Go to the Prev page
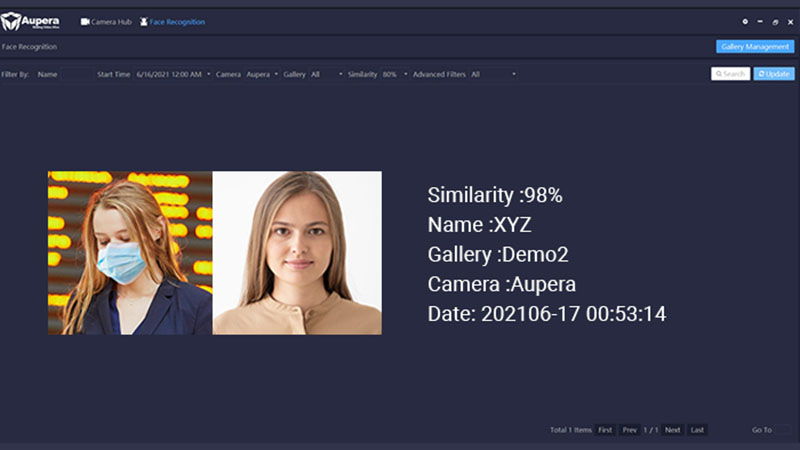Image resolution: width=800 pixels, height=450 pixels. point(630,430)
